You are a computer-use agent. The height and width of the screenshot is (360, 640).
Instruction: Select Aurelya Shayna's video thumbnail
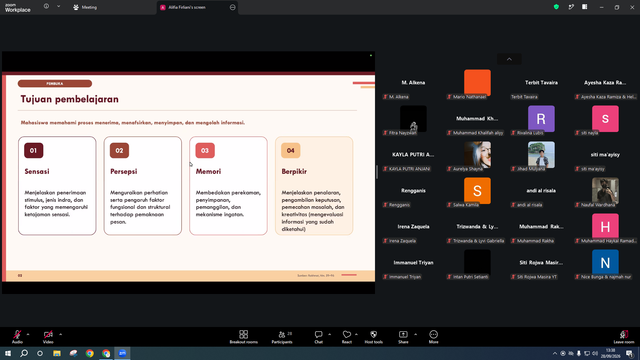477,155
